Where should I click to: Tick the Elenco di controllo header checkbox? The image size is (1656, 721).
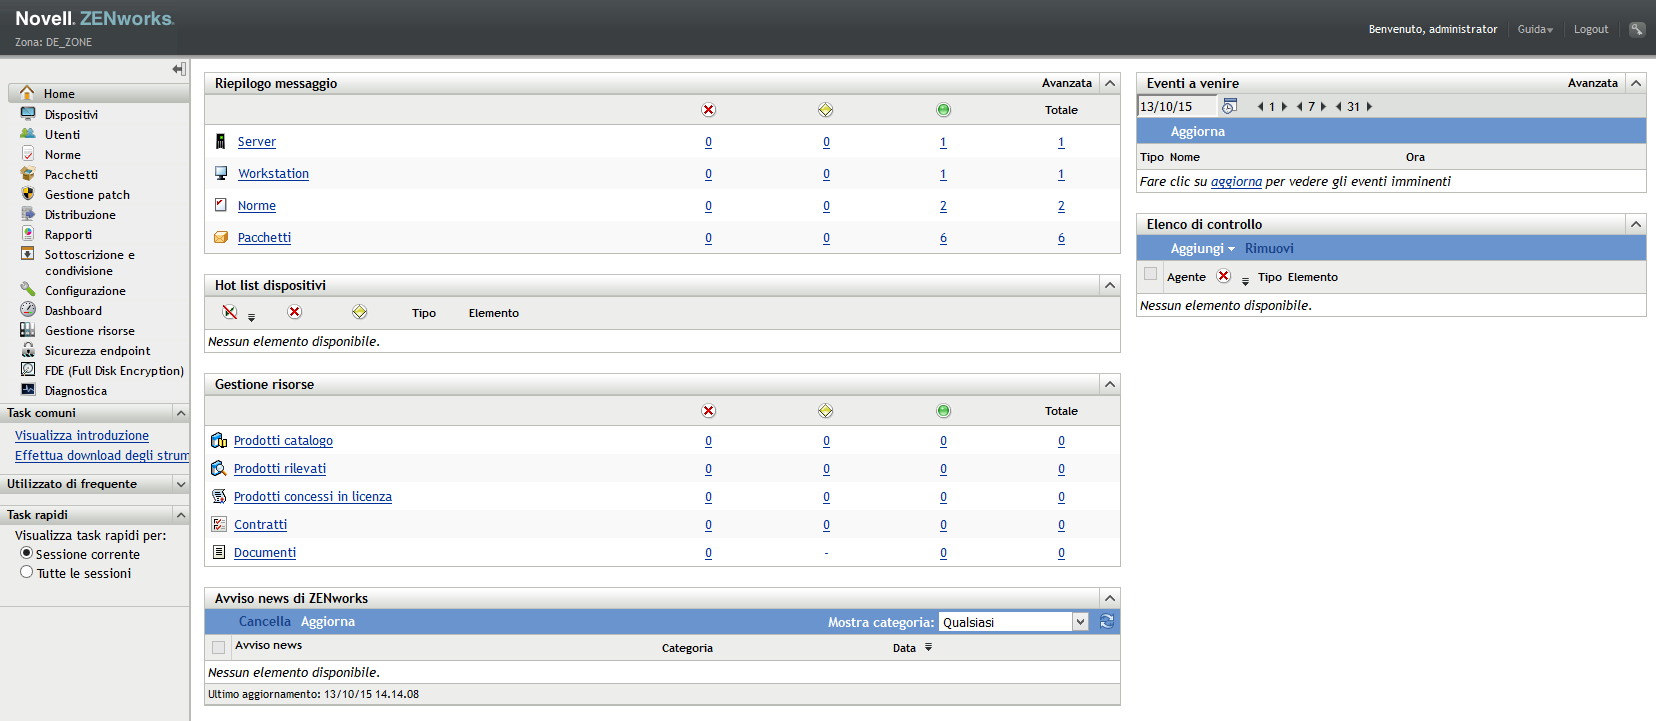point(1150,274)
